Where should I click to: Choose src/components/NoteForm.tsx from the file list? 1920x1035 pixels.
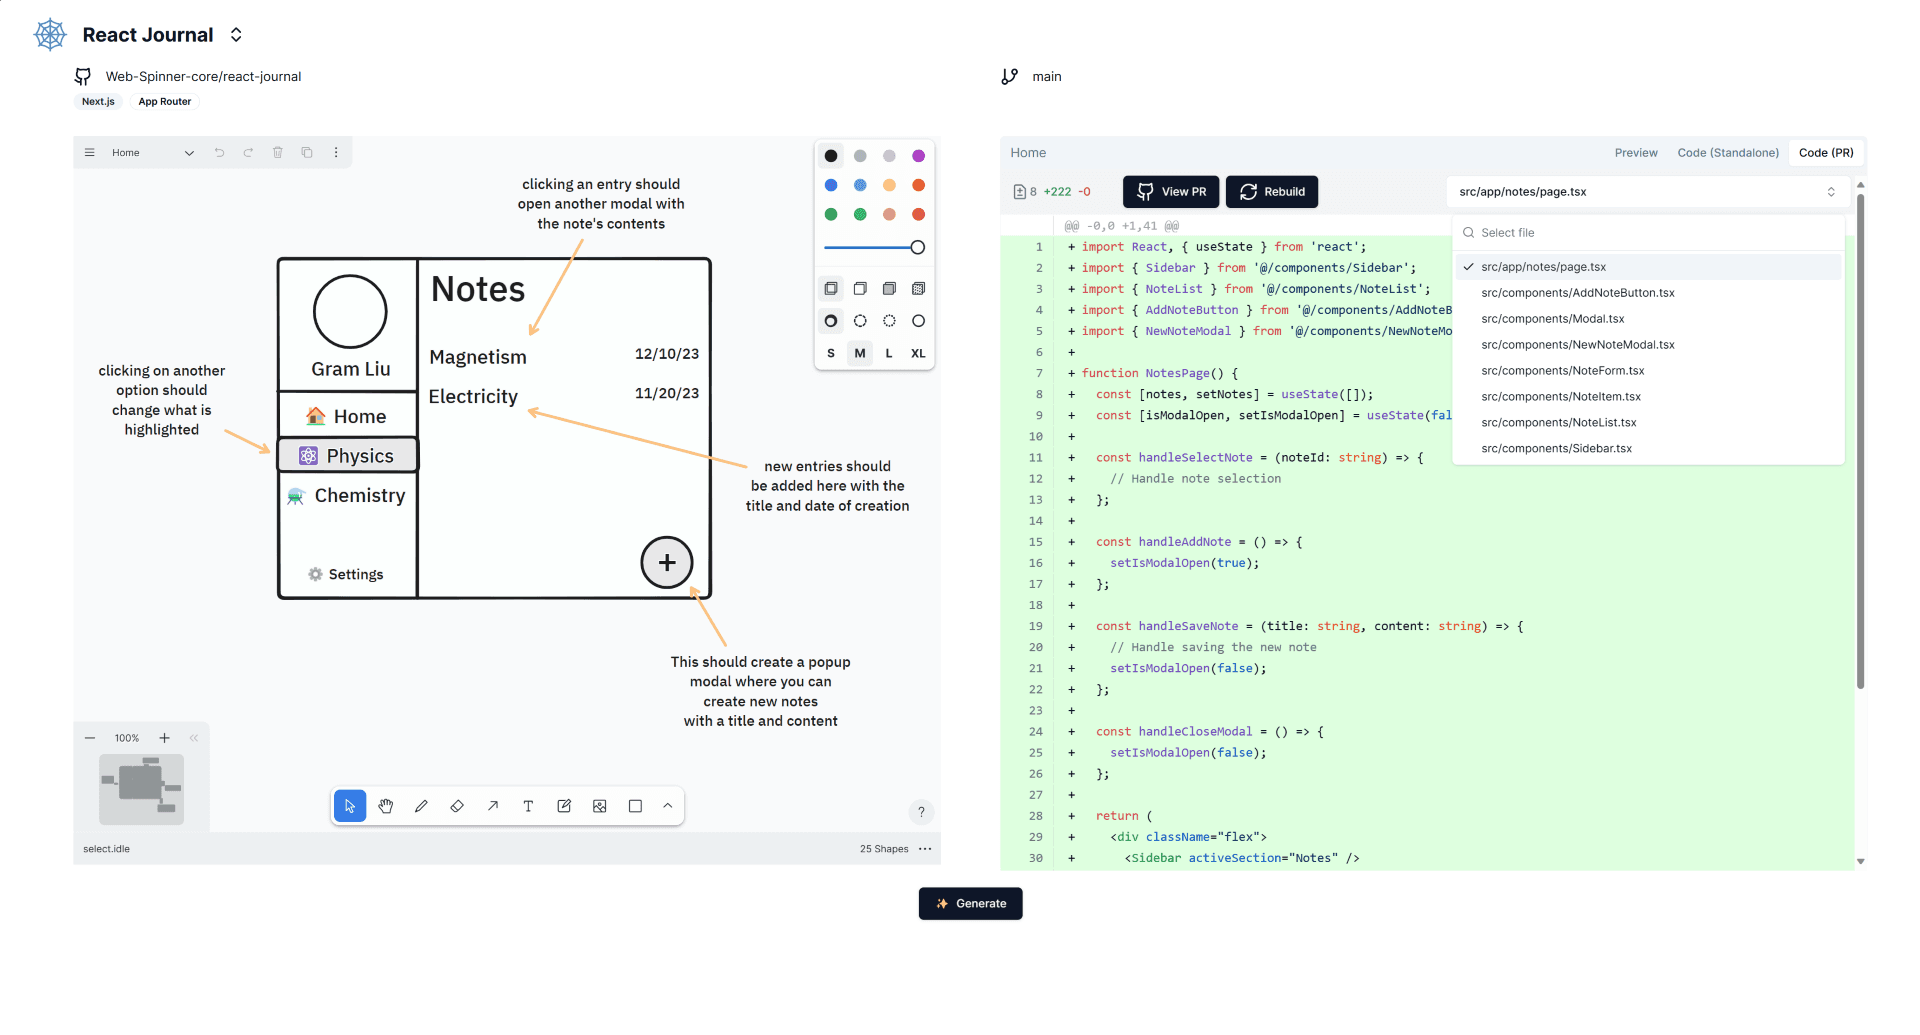pos(1562,371)
